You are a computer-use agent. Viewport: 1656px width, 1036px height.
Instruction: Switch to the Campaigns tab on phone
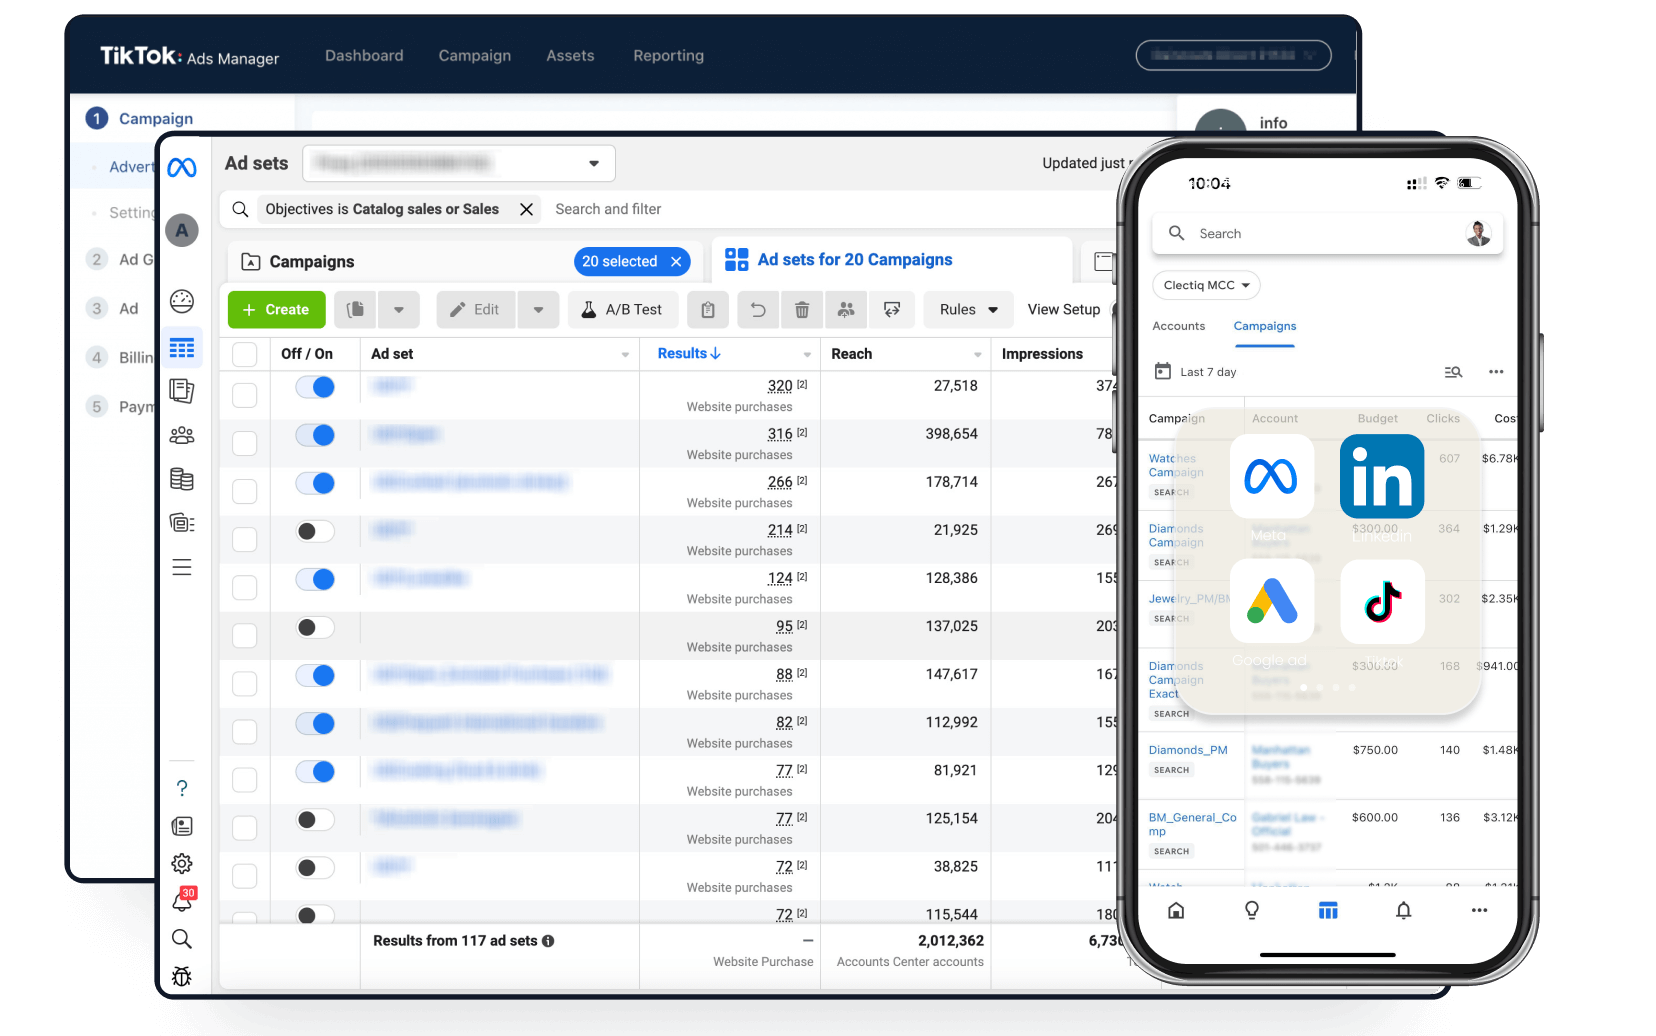[x=1265, y=327]
